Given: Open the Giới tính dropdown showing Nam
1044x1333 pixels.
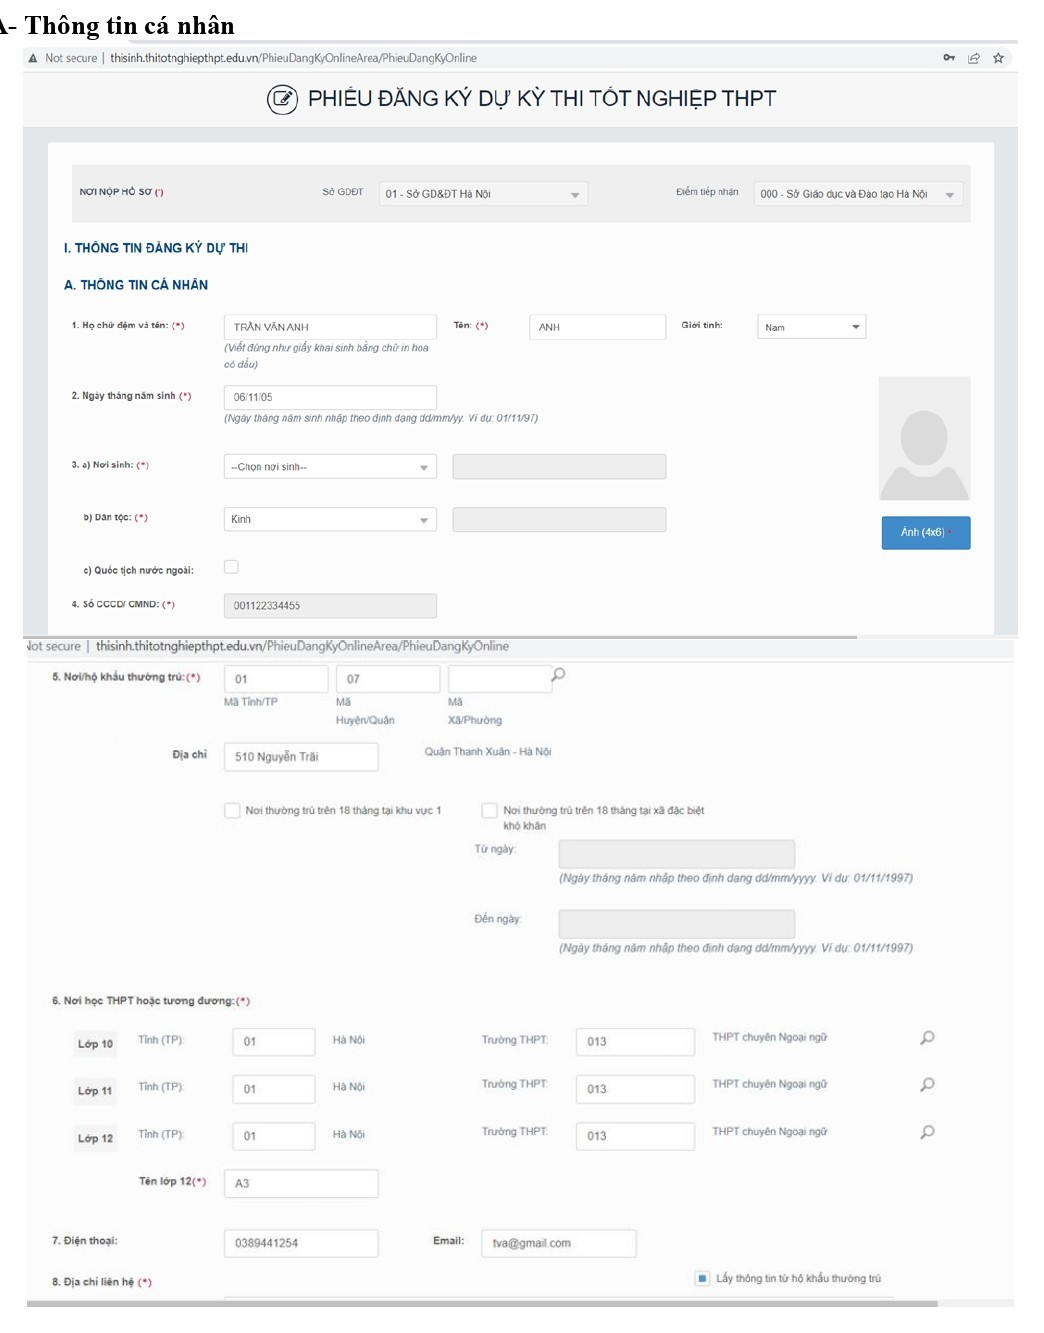Looking at the screenshot, I should [x=811, y=327].
